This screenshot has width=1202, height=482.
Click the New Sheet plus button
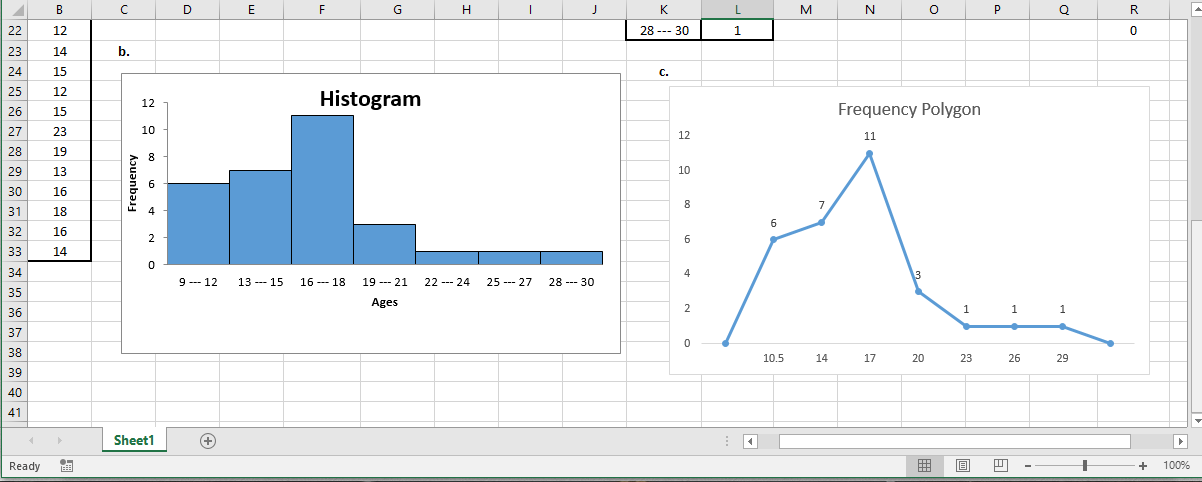point(208,441)
